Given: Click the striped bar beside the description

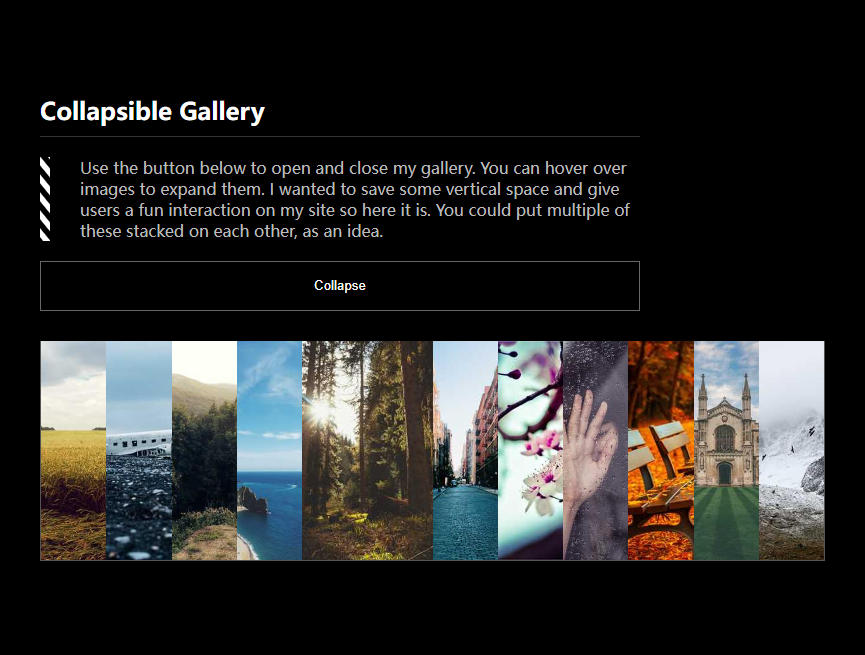Looking at the screenshot, I should [x=45, y=199].
